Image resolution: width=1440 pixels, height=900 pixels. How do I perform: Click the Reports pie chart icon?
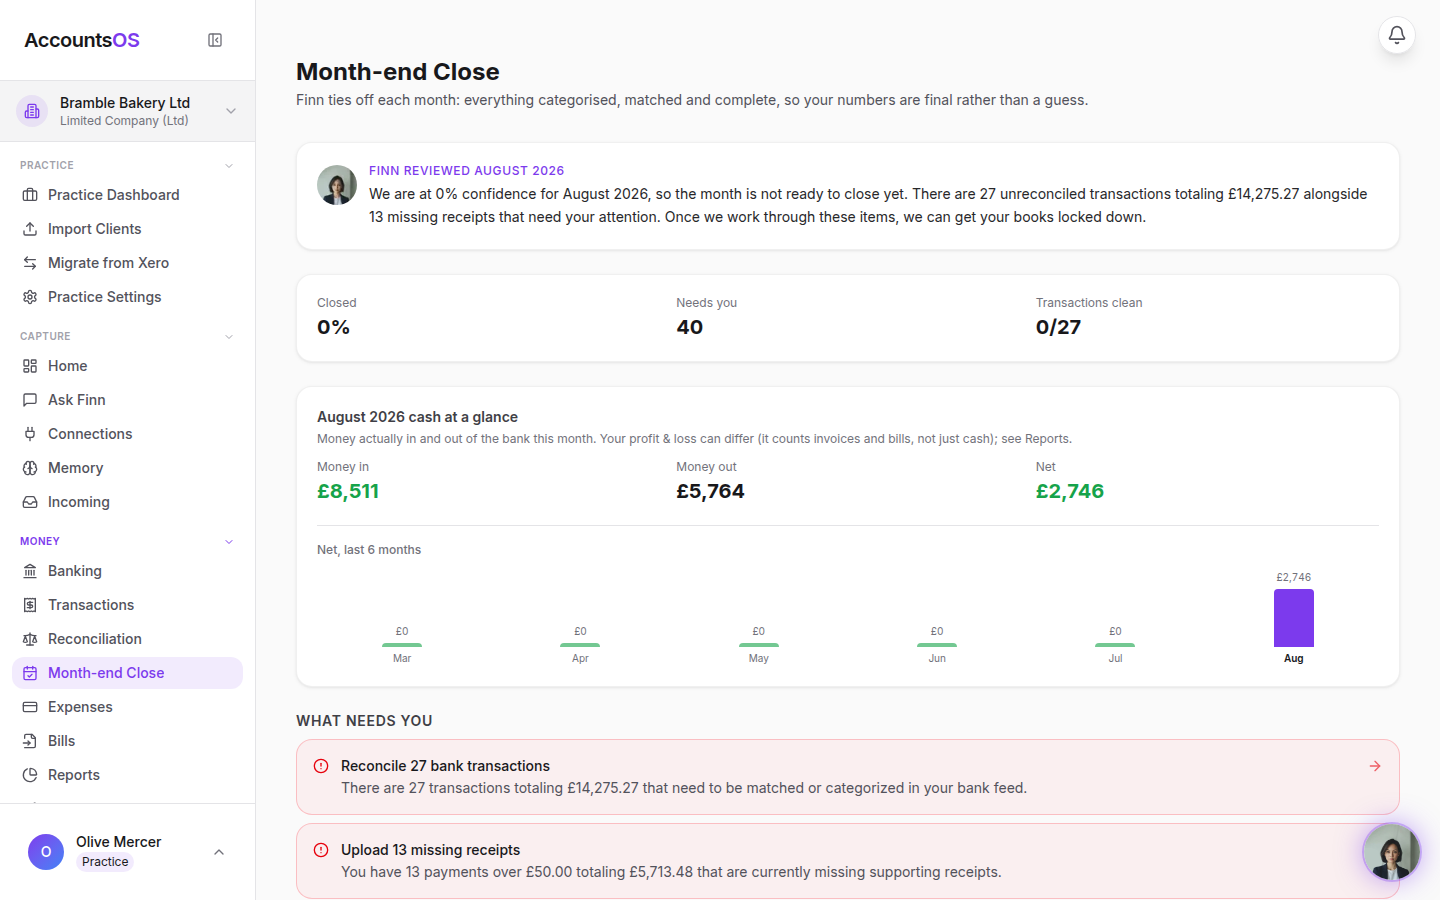30,775
